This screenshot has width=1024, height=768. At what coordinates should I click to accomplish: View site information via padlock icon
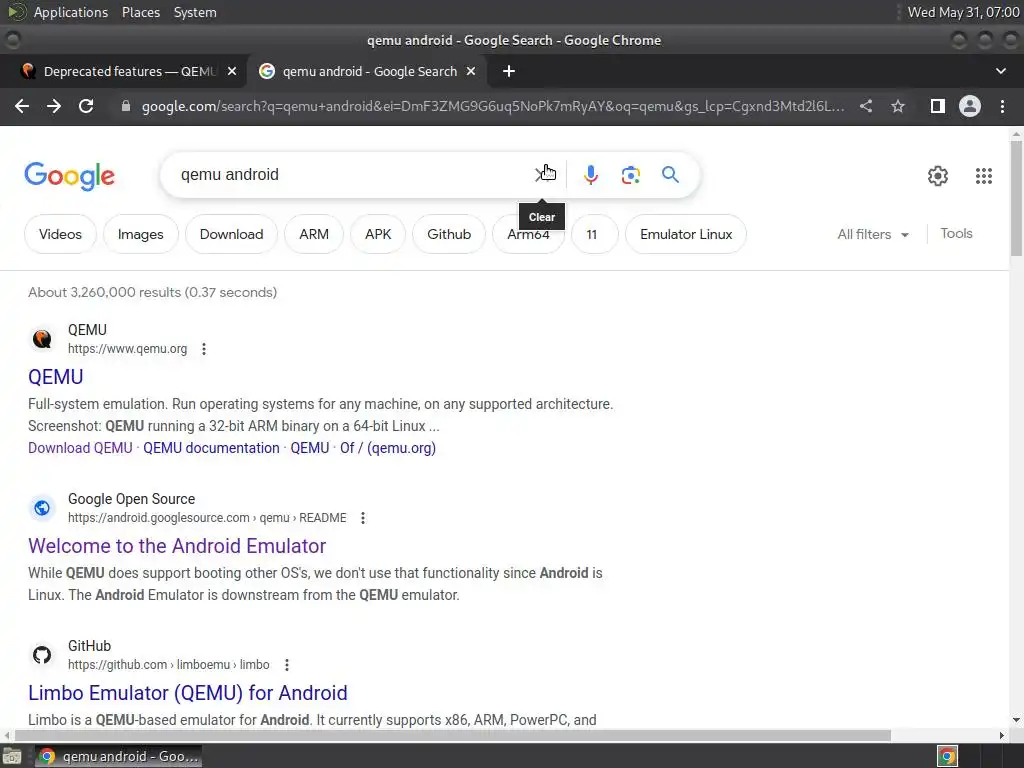coord(126,106)
